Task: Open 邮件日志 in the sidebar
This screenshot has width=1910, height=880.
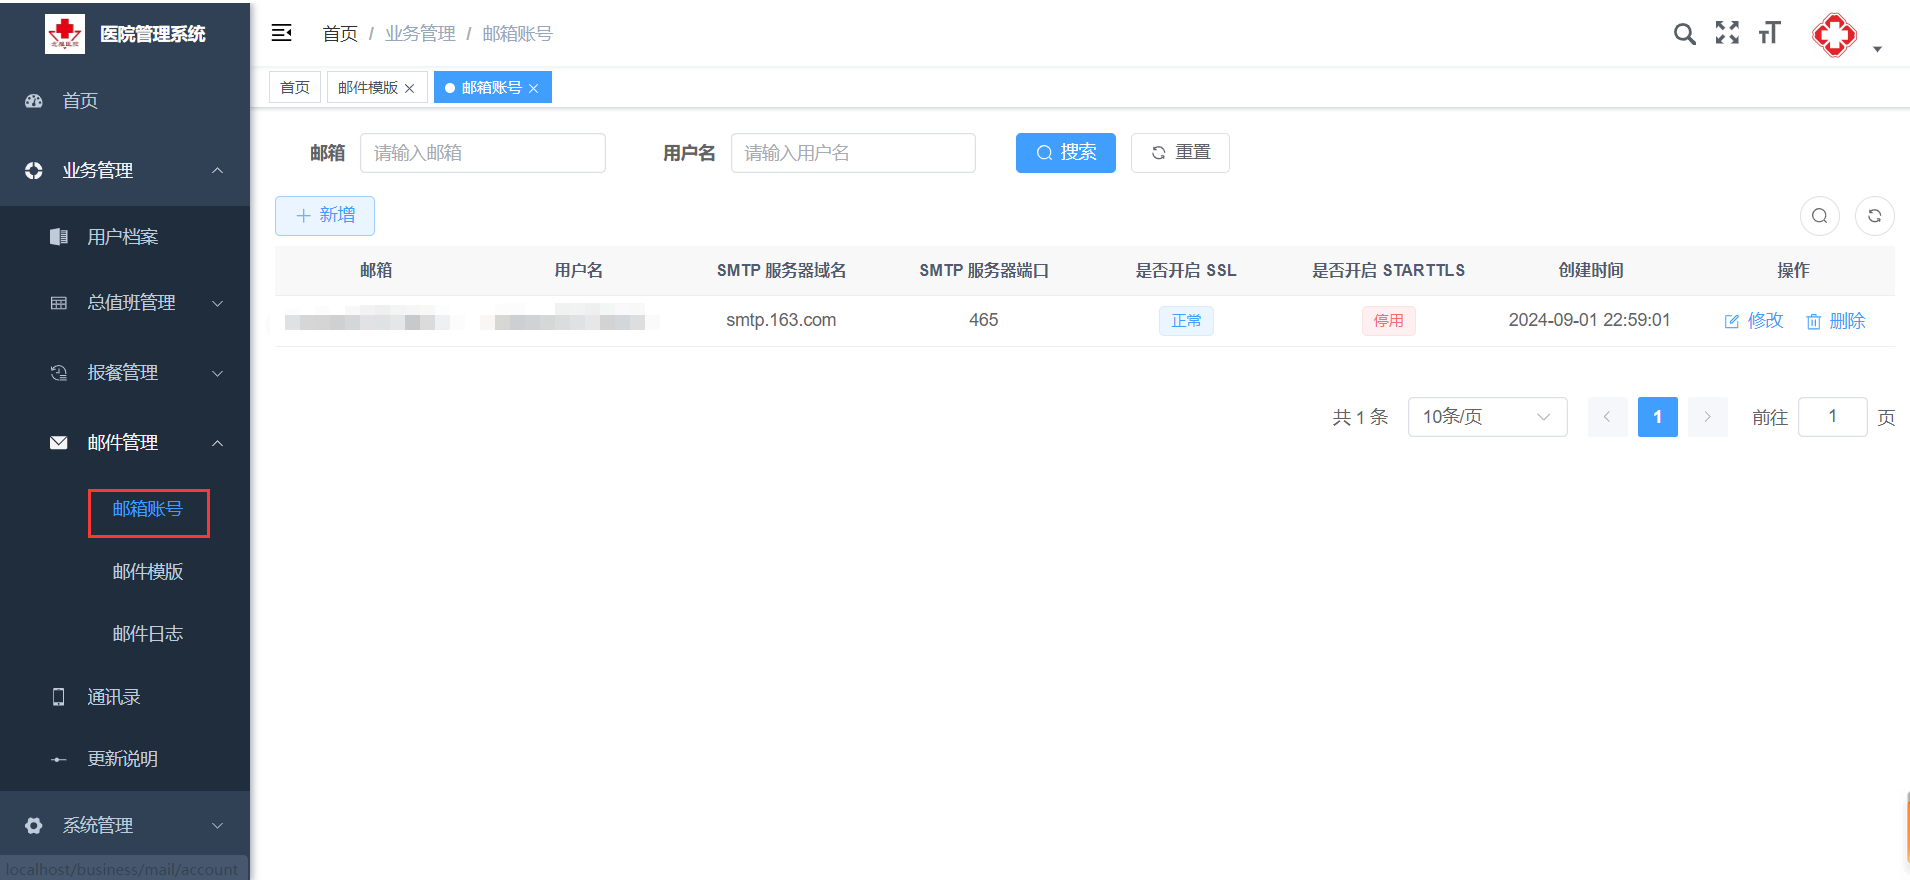Action: tap(148, 634)
